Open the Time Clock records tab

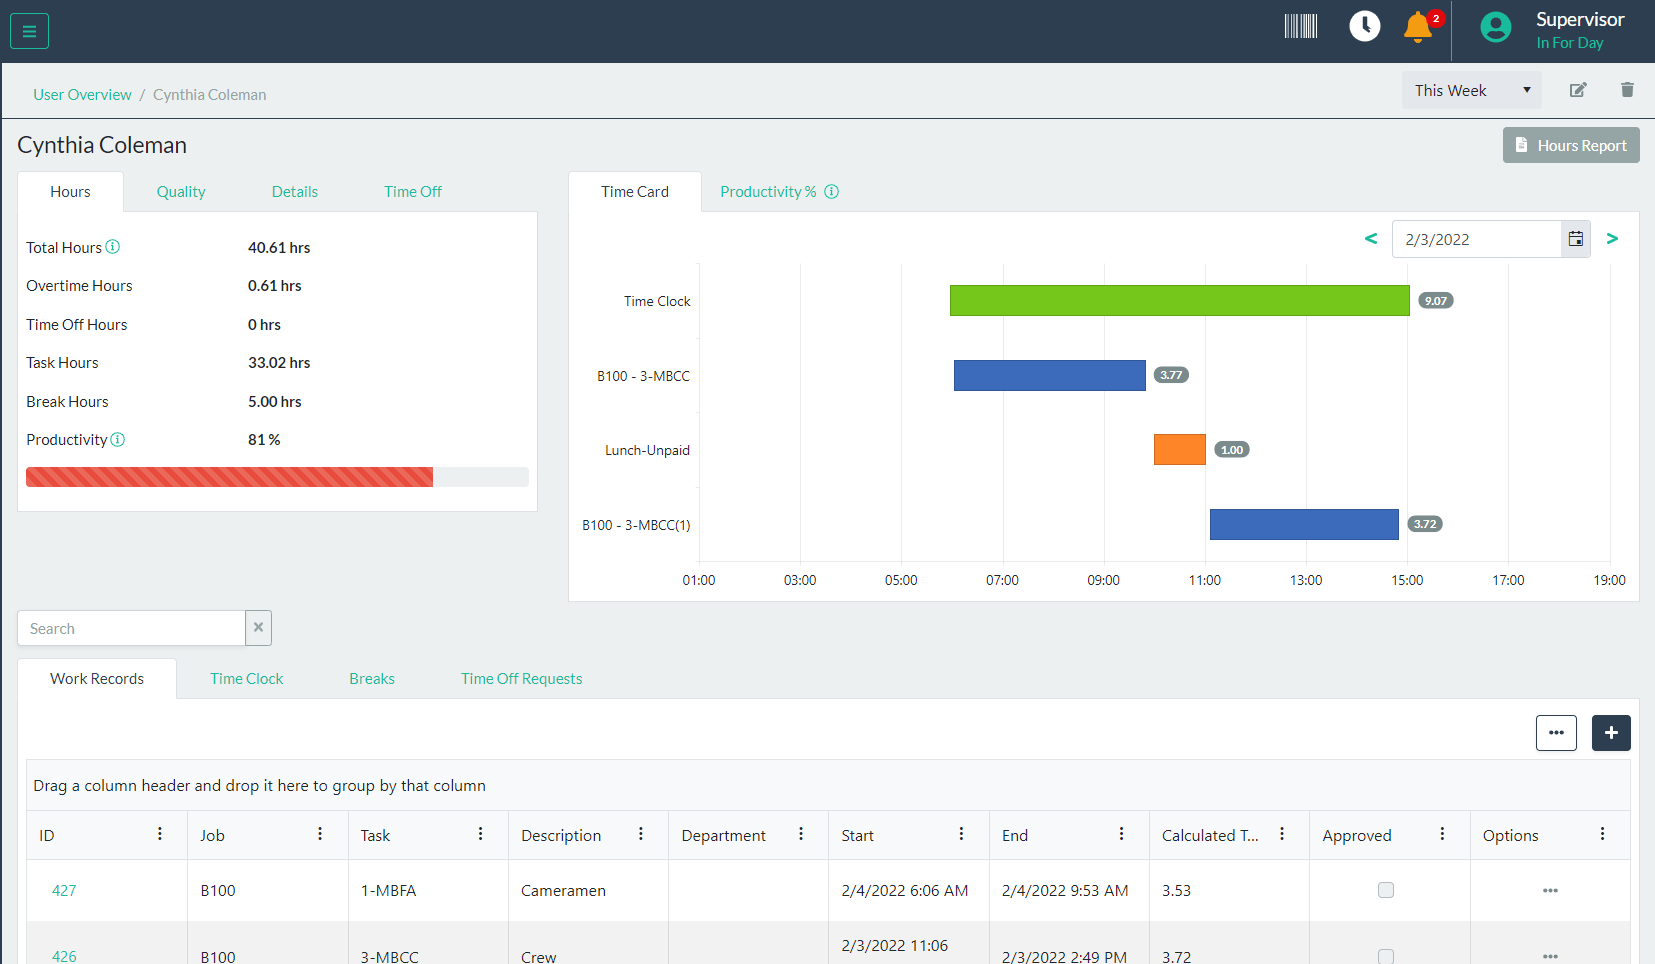247,679
